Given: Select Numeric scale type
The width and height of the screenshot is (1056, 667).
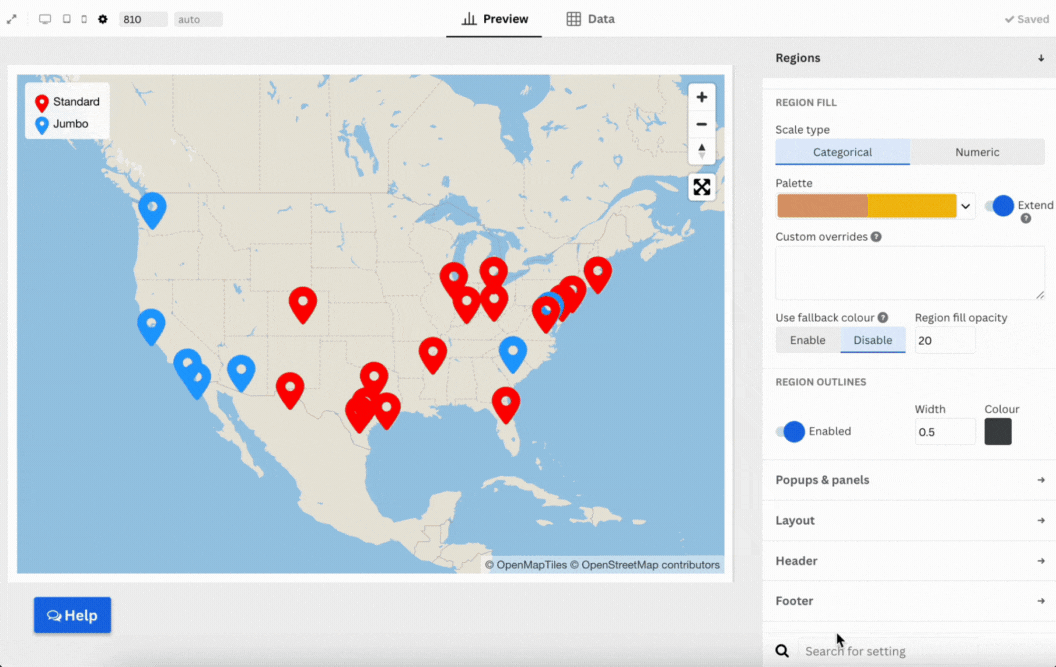Looking at the screenshot, I should coord(977,152).
